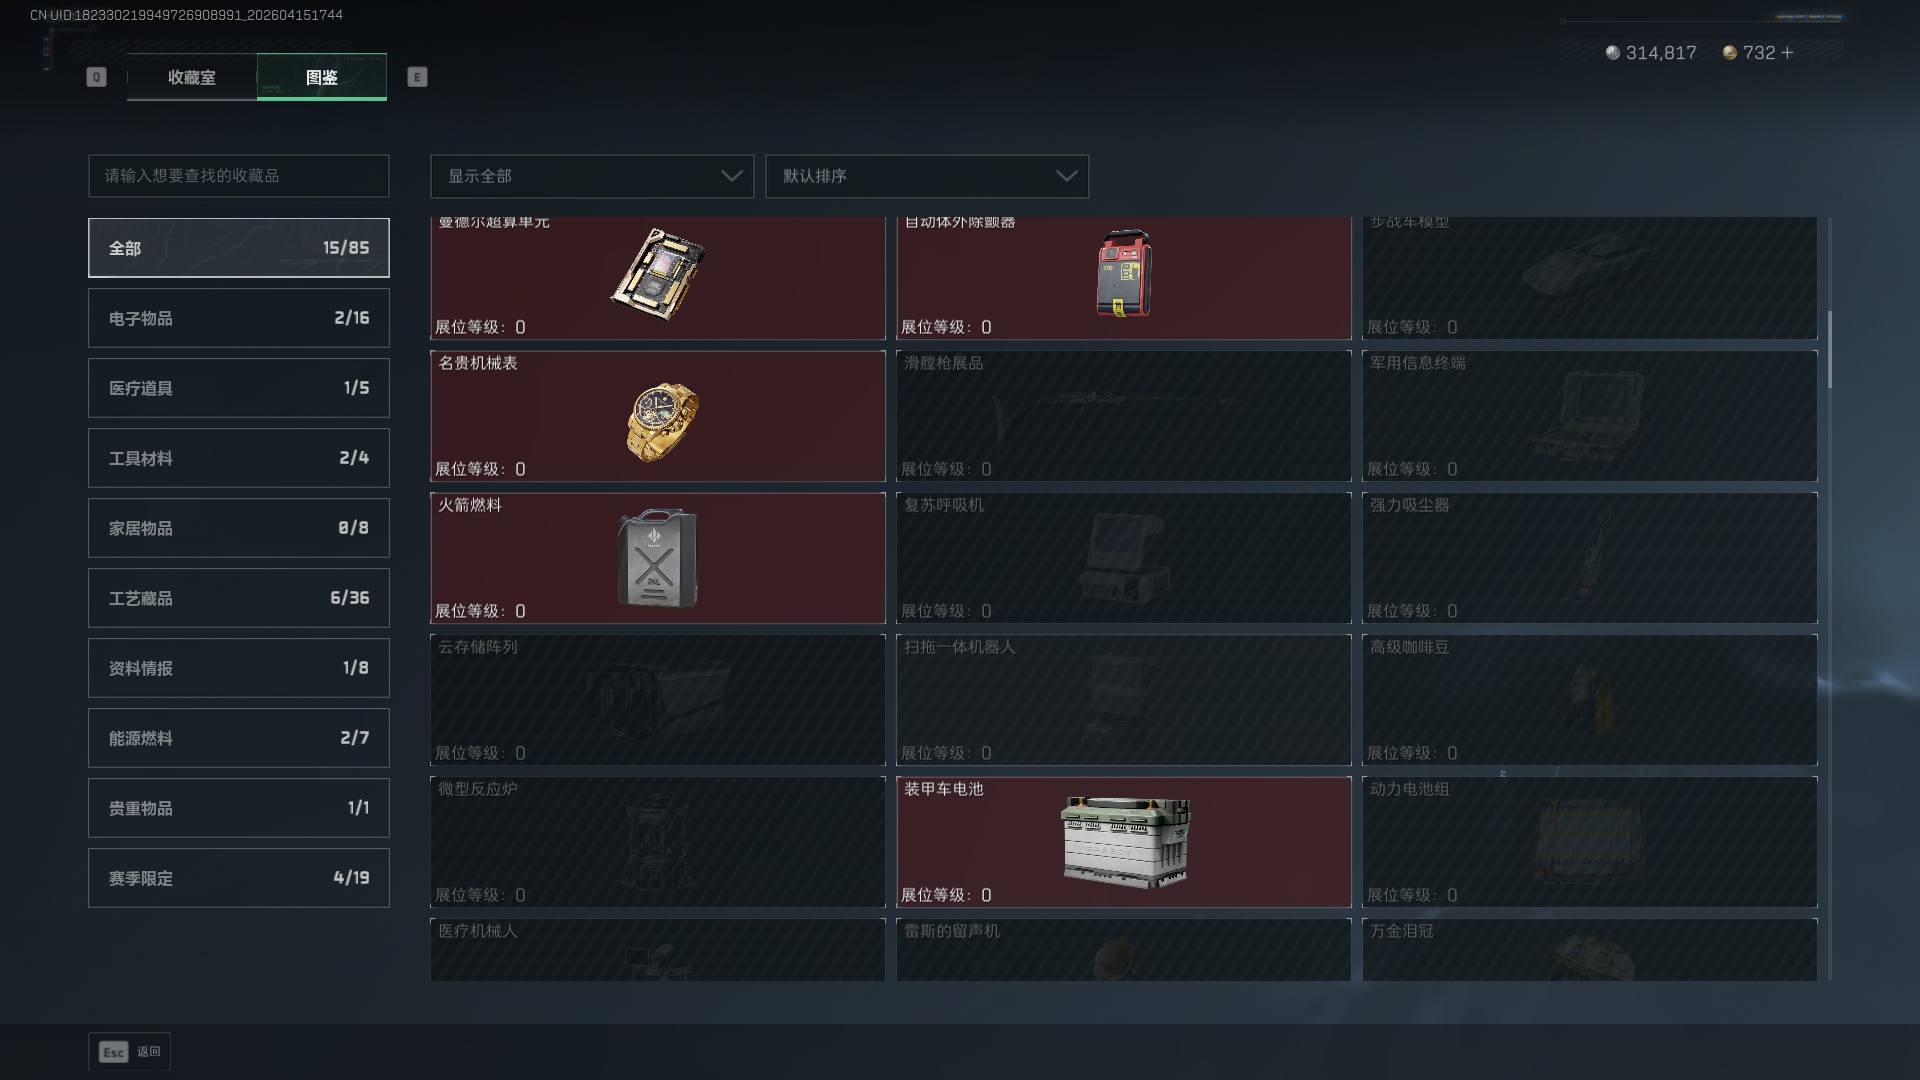Select the 电子物品 category
The height and width of the screenshot is (1080, 1920).
click(x=239, y=318)
